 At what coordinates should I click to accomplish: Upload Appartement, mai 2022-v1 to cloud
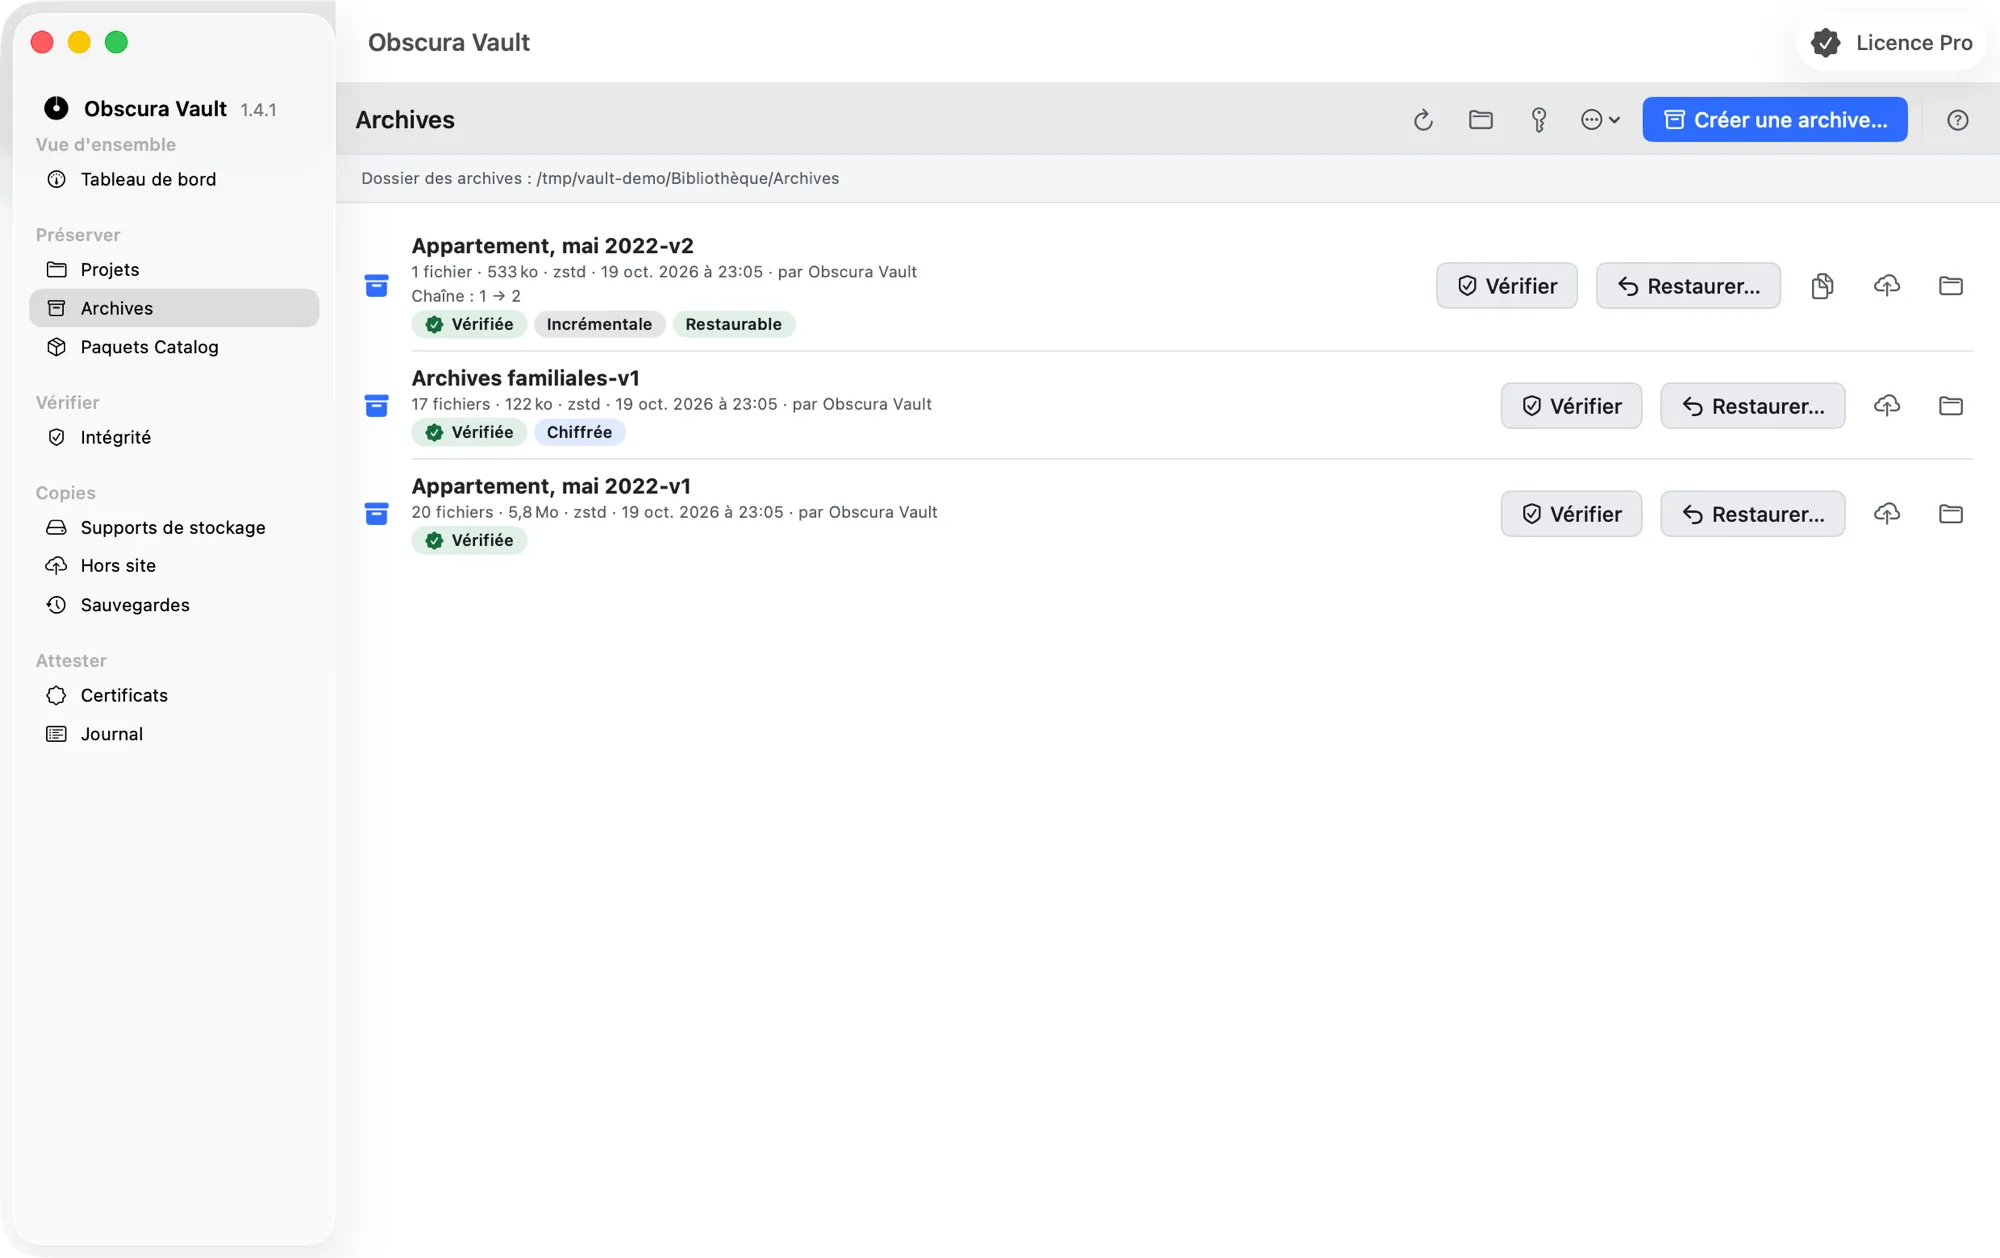[x=1887, y=514]
